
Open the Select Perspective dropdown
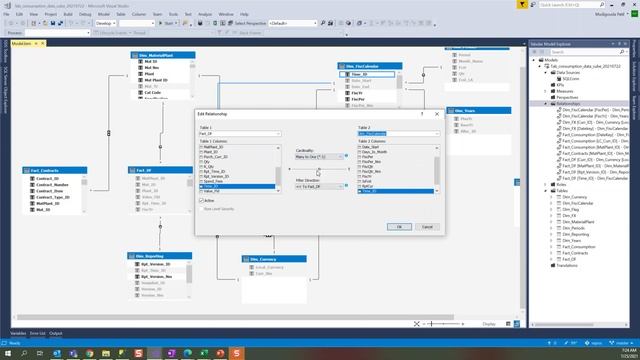(x=293, y=23)
